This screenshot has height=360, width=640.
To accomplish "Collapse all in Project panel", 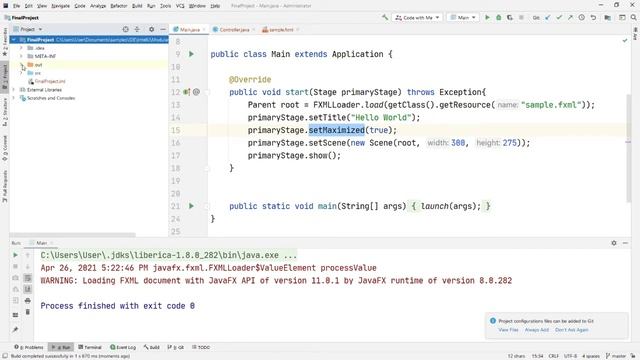I will 137,29.
